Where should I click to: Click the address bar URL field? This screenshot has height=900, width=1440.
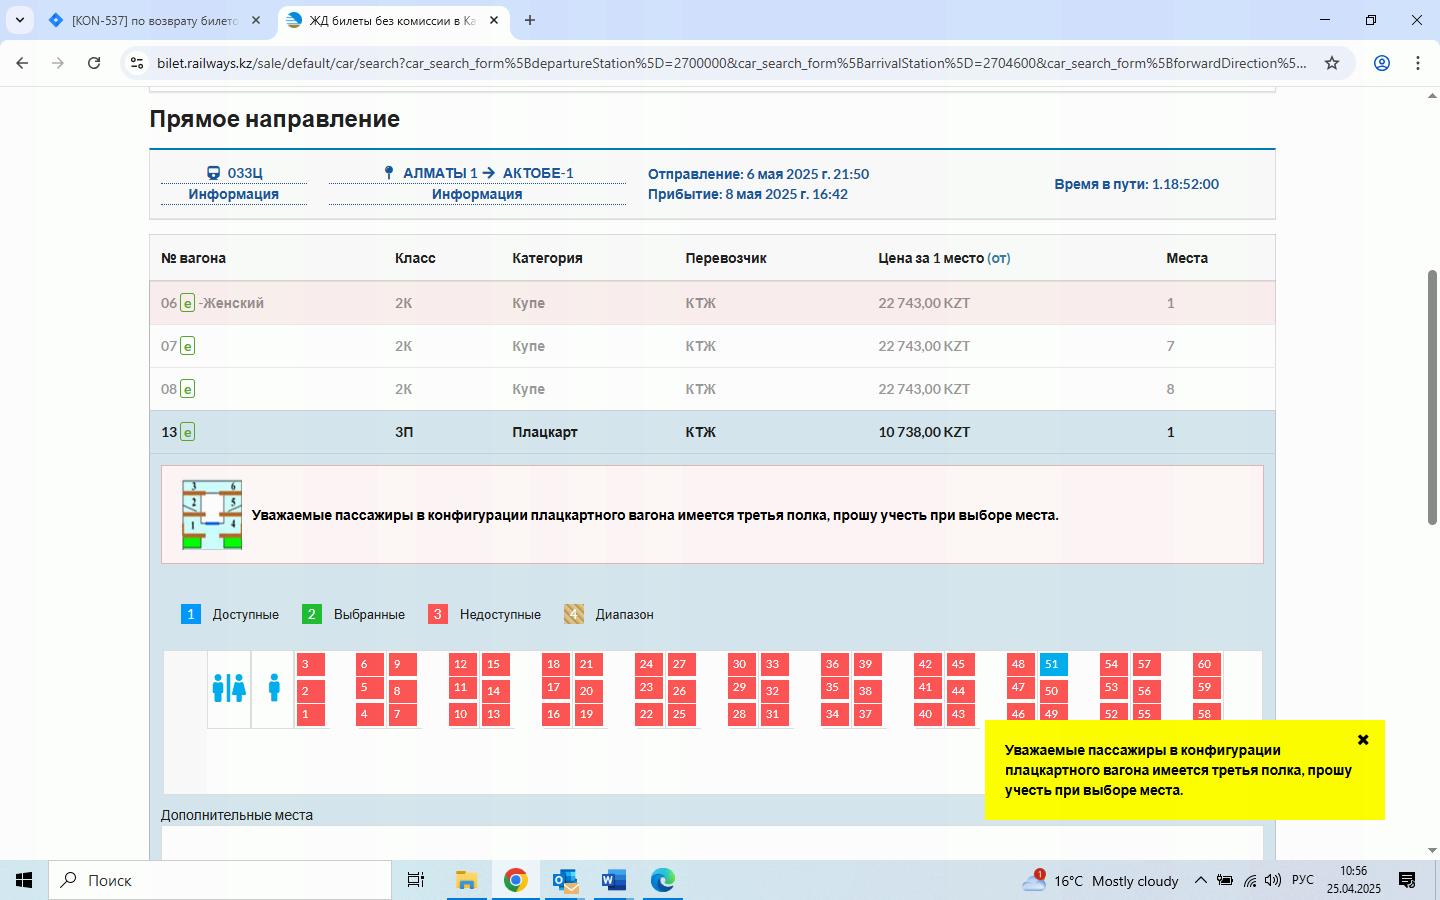coord(730,63)
